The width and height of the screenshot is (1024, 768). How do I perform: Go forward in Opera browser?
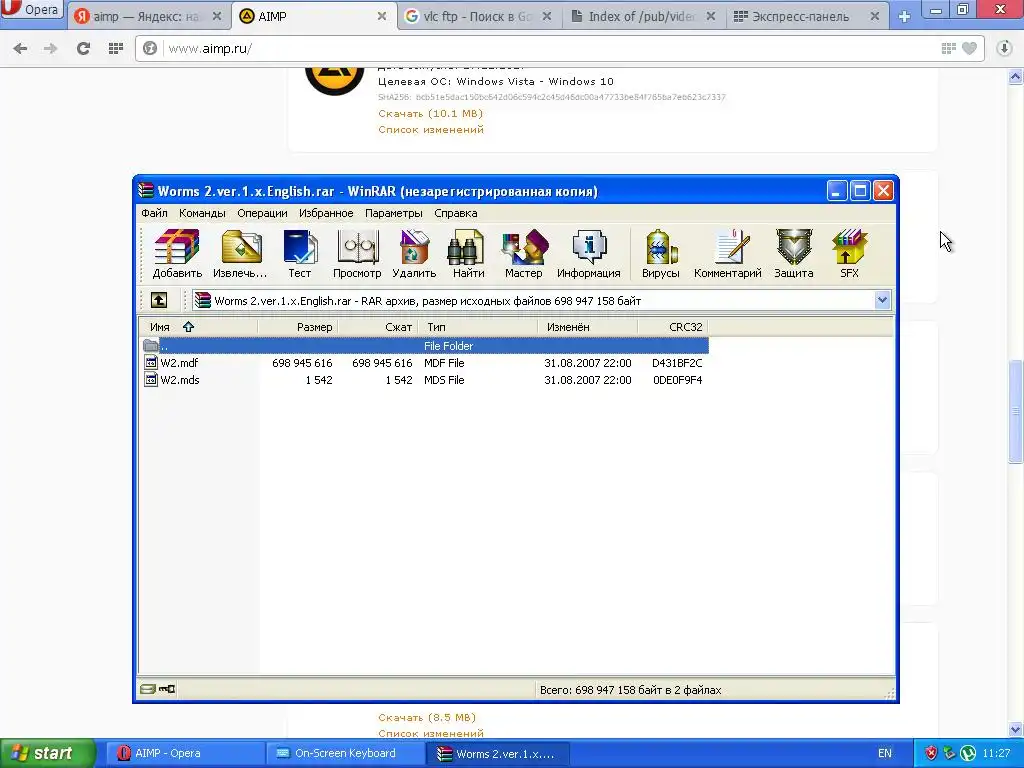[x=50, y=48]
